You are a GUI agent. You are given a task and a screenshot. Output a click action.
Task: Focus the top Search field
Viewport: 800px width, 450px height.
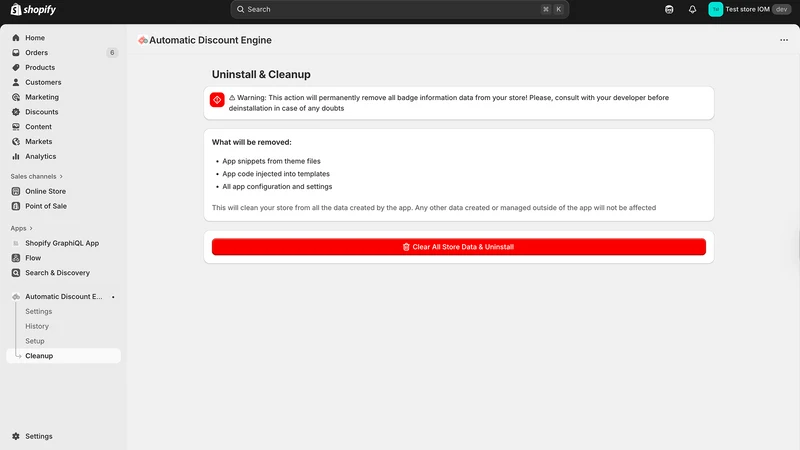[399, 9]
